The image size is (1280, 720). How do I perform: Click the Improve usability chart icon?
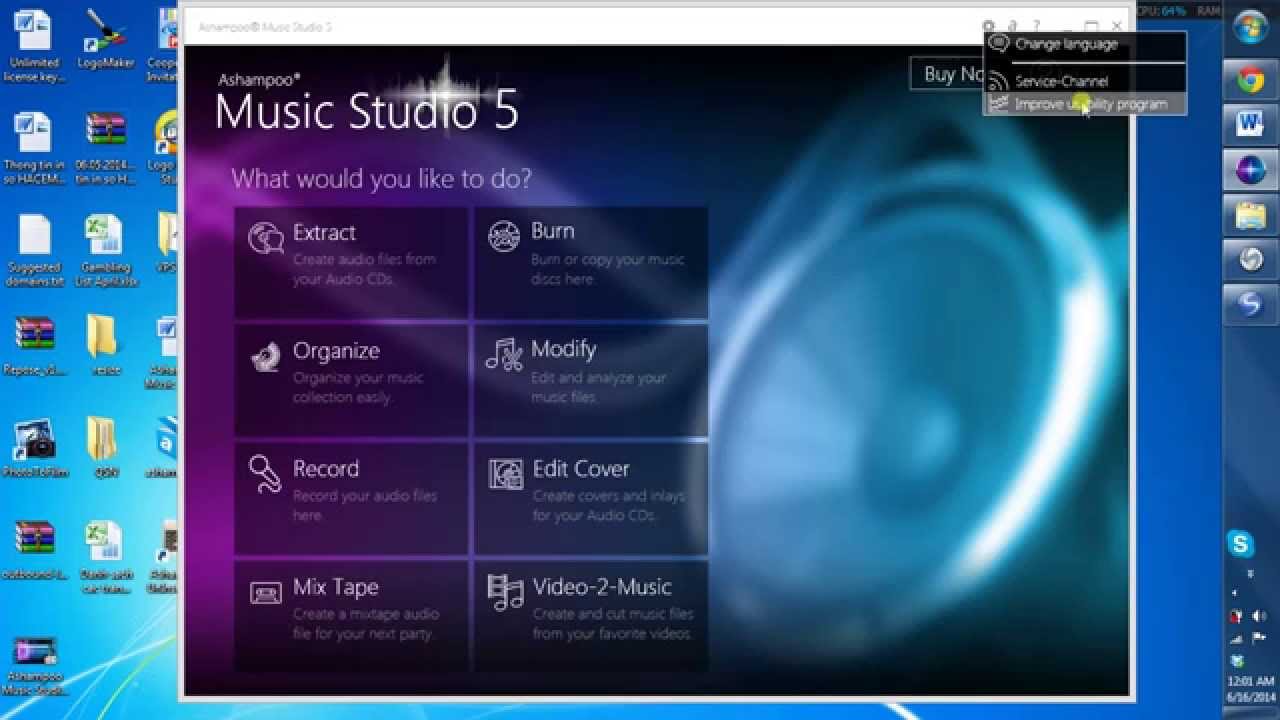998,103
